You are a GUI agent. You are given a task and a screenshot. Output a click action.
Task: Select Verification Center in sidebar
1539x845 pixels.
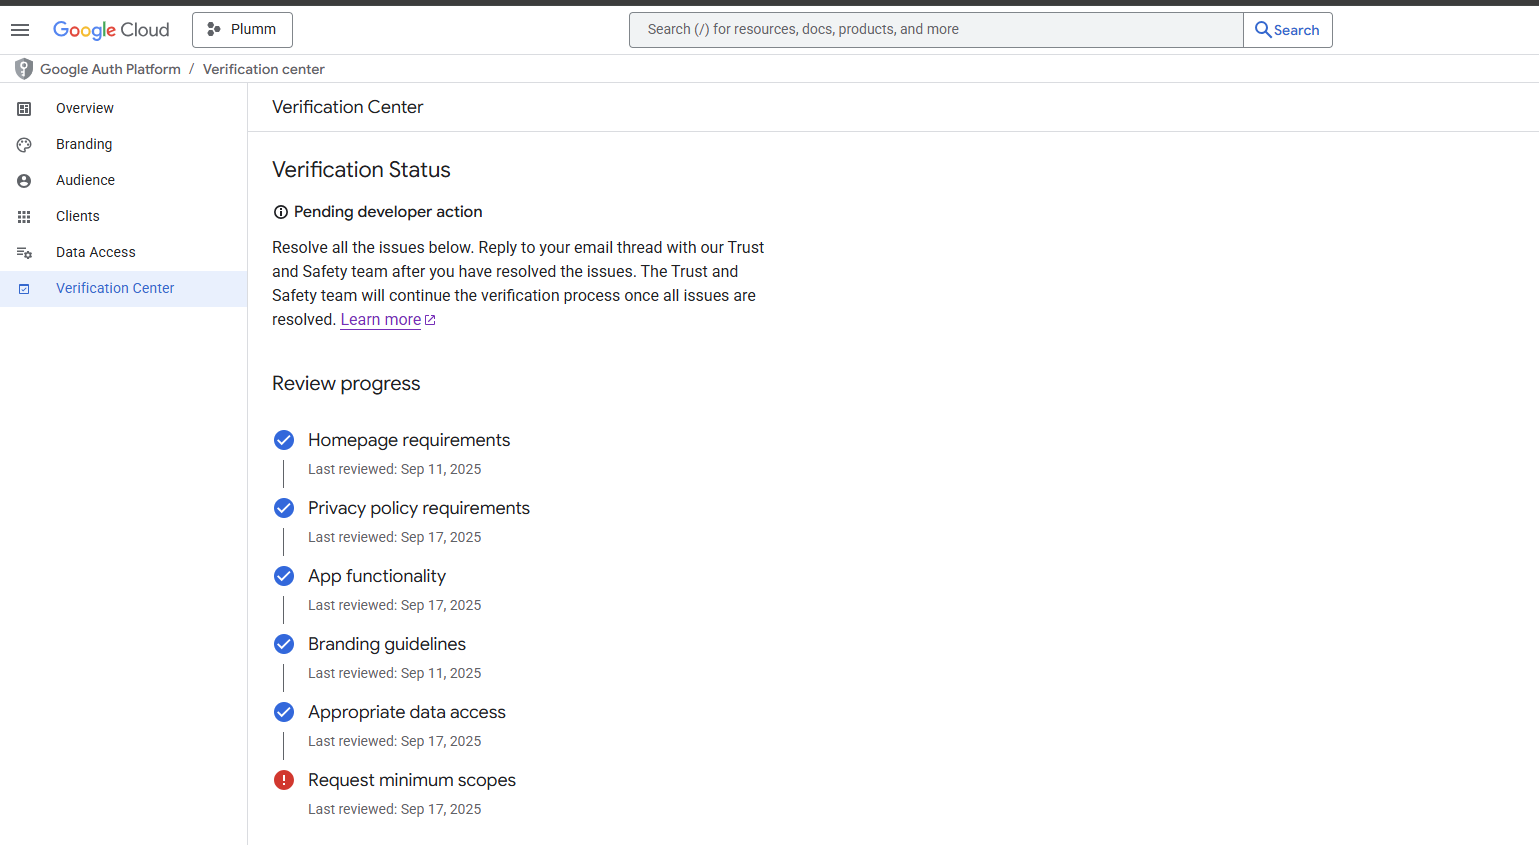tap(124, 288)
